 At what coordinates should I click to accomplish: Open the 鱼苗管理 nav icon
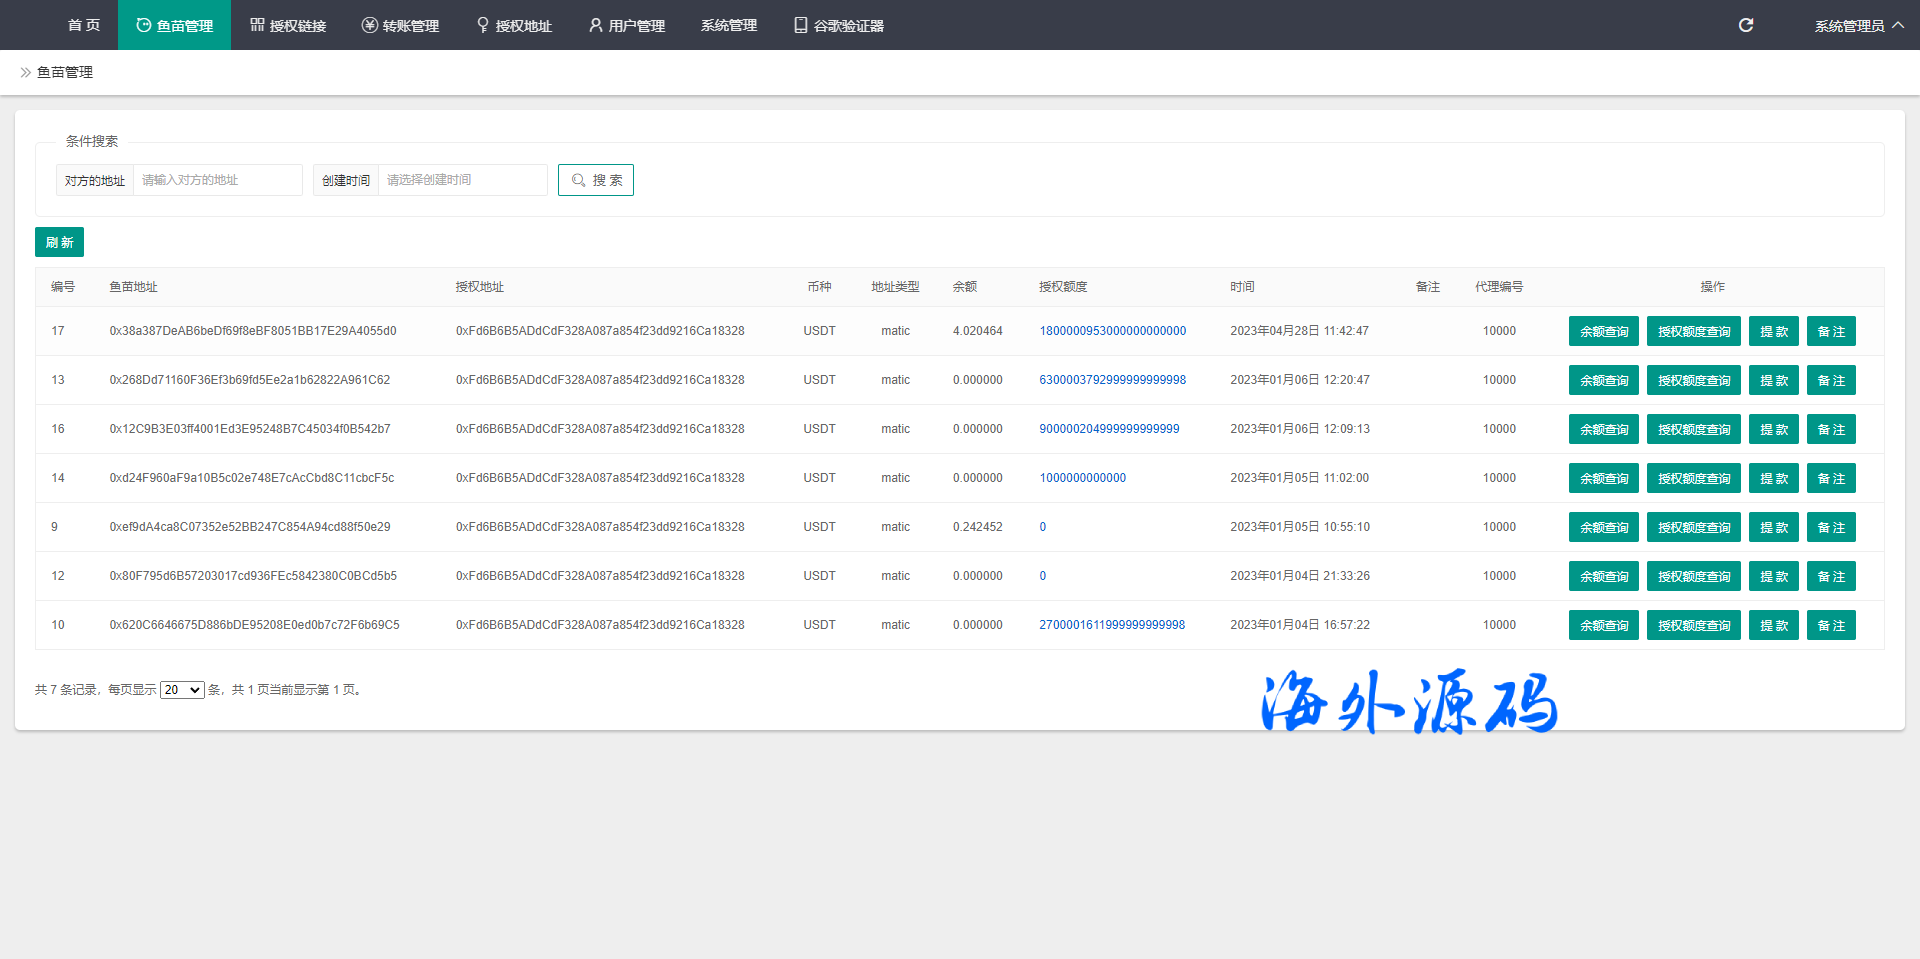click(143, 25)
